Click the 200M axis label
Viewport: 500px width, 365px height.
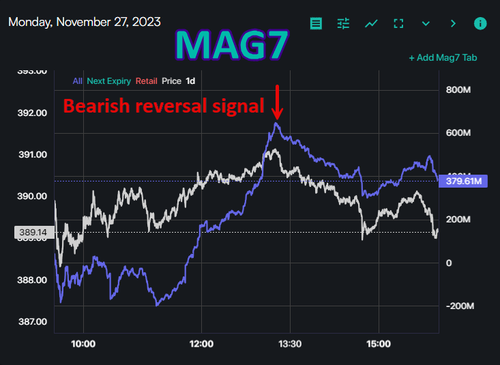[x=458, y=219]
